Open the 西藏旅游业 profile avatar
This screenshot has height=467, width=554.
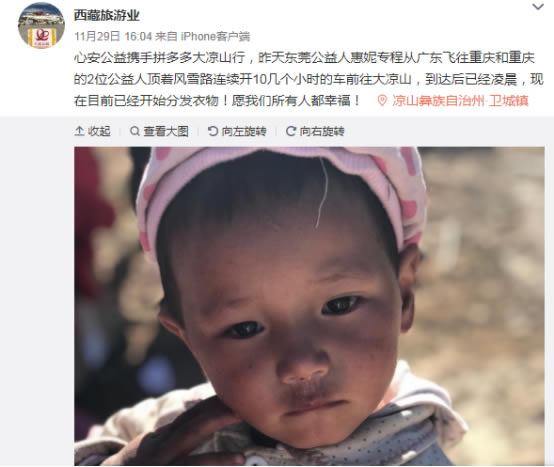41,25
